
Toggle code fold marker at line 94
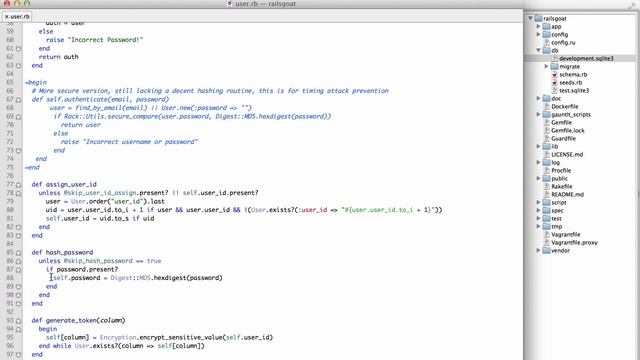[x=19, y=329]
